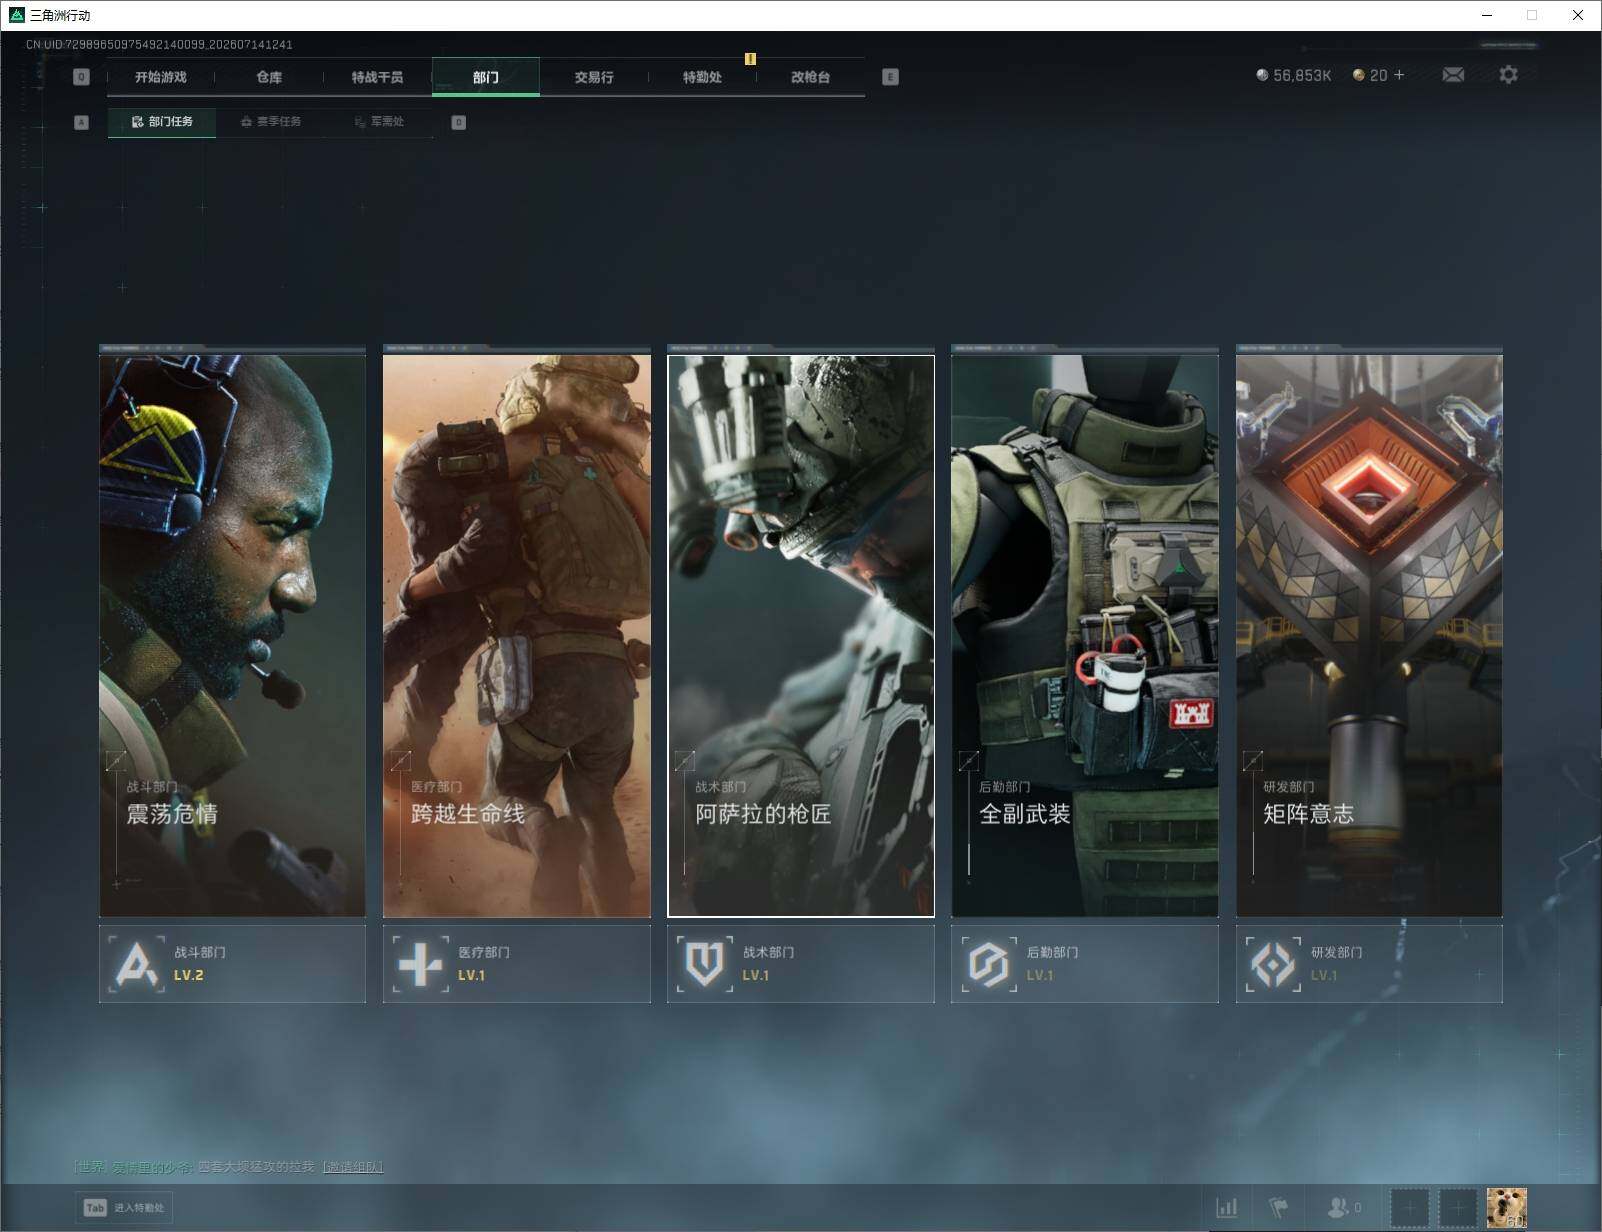
Task: Click the 战术部门 shield emblem icon
Action: pyautogui.click(x=705, y=964)
